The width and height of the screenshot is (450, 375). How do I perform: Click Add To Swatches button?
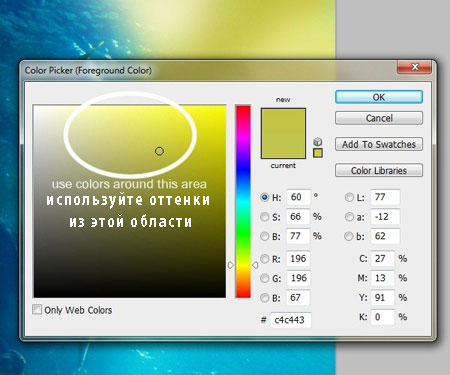[379, 144]
